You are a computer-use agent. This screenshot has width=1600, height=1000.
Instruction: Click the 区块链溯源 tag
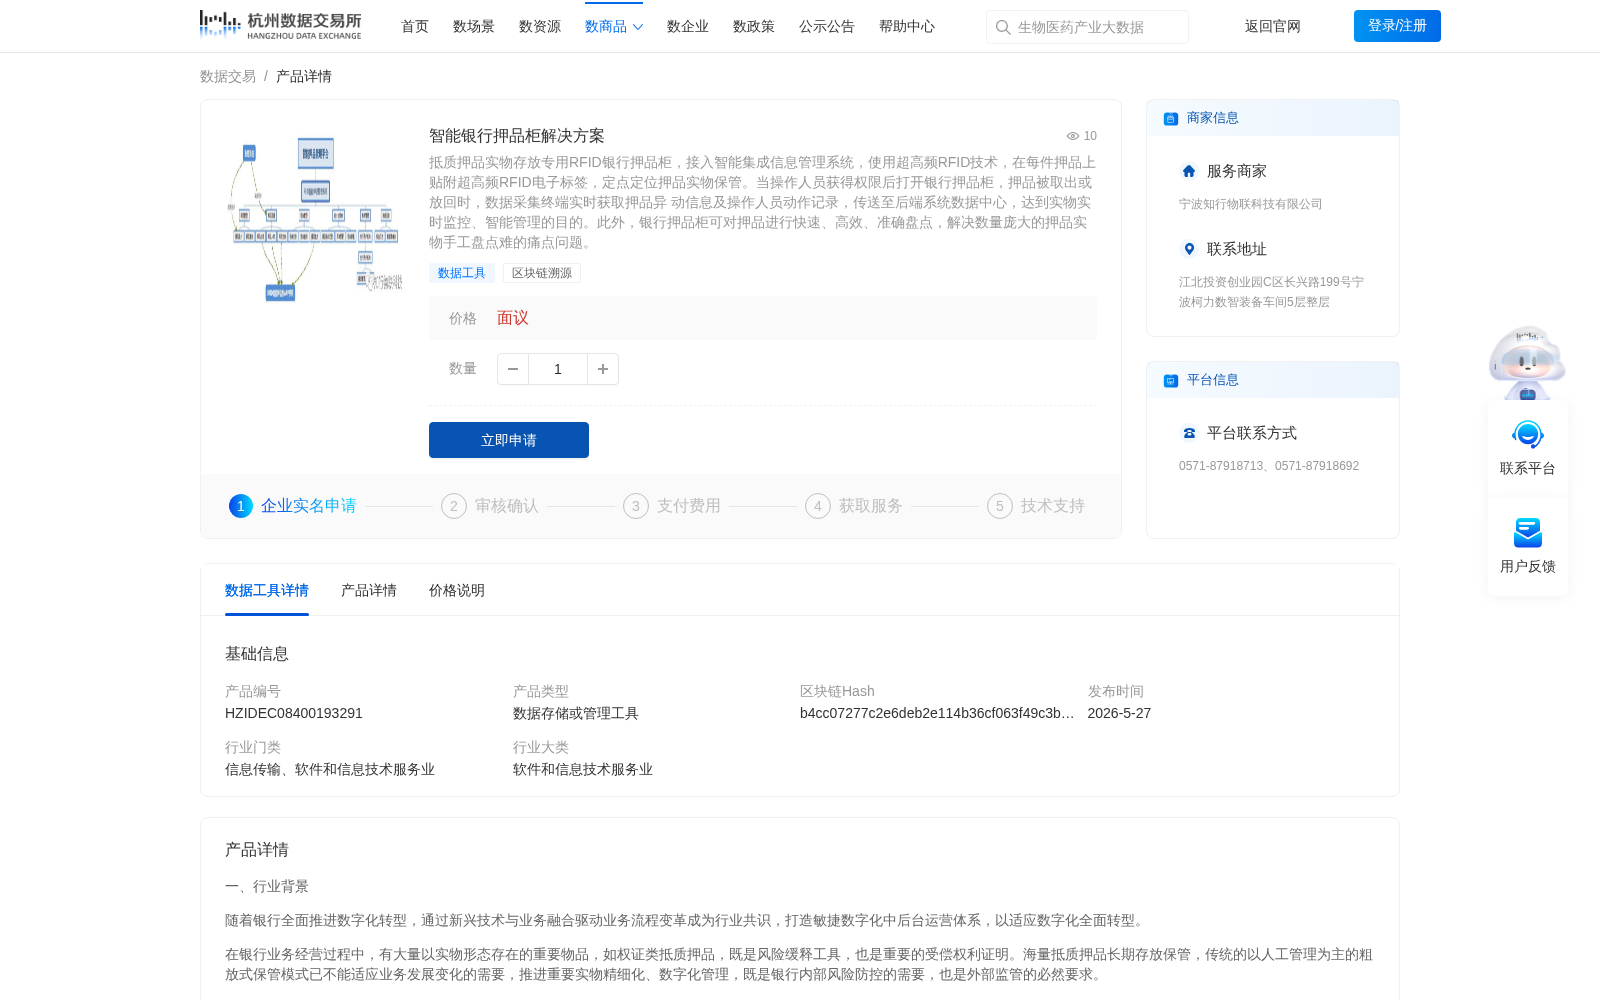[542, 273]
